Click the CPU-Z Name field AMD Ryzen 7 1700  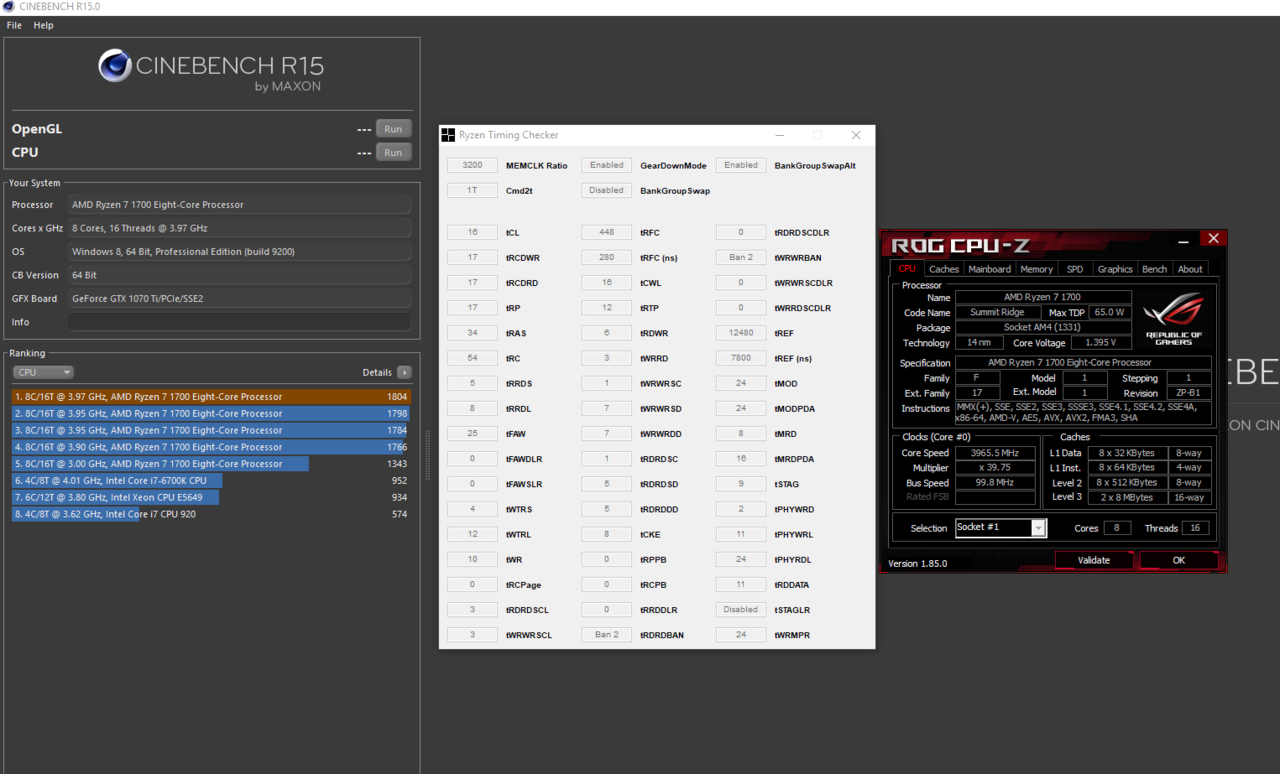1043,297
